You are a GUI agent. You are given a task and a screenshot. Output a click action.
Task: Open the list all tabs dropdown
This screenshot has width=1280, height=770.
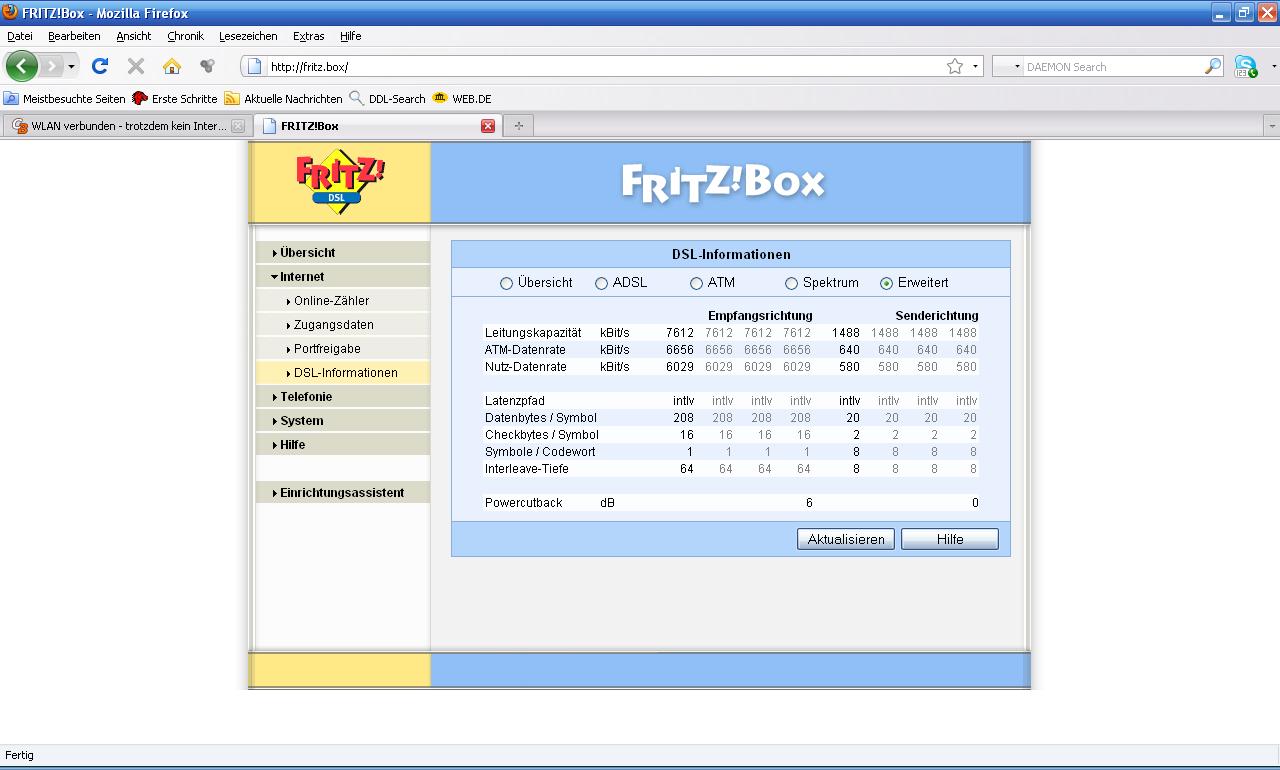pyautogui.click(x=1271, y=126)
